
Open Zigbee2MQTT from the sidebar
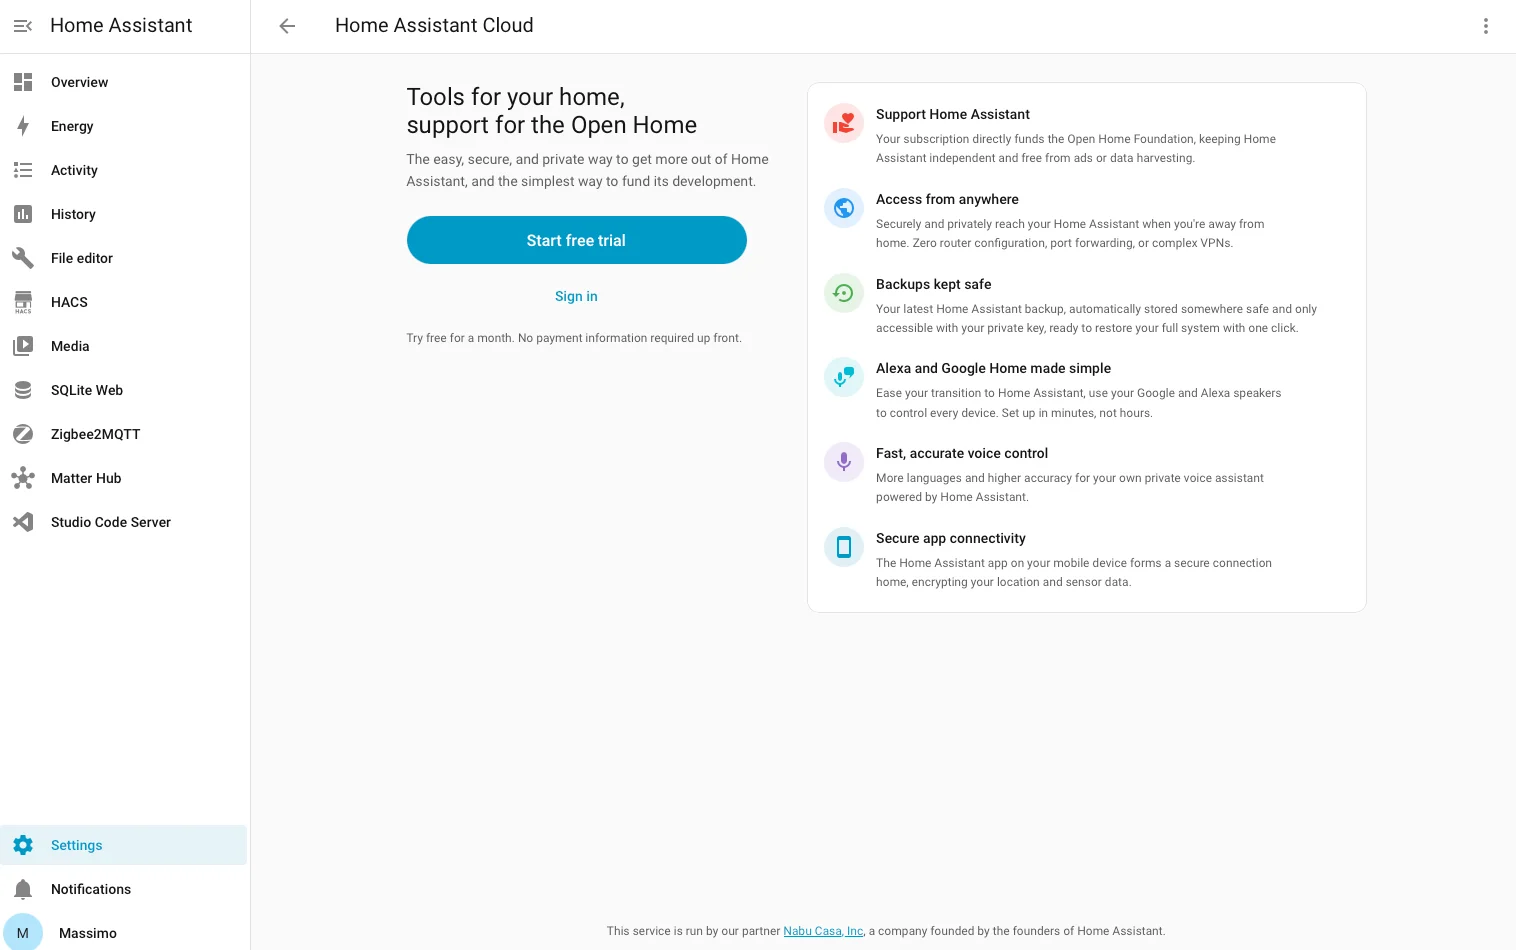(x=124, y=434)
